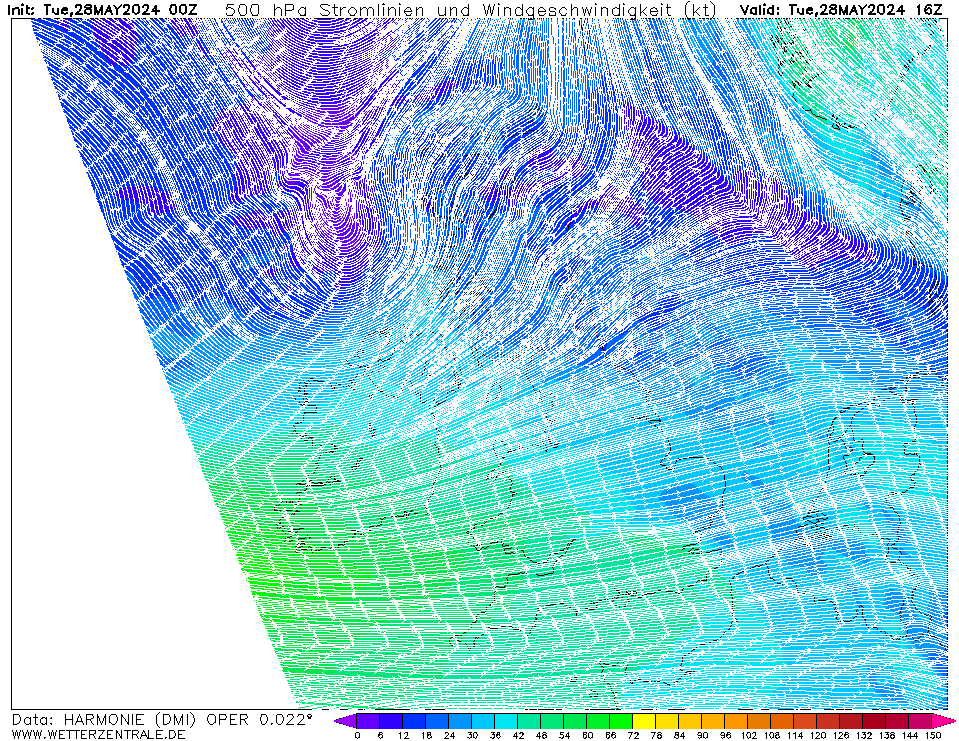Click the legend tick label '102'

(x=749, y=735)
